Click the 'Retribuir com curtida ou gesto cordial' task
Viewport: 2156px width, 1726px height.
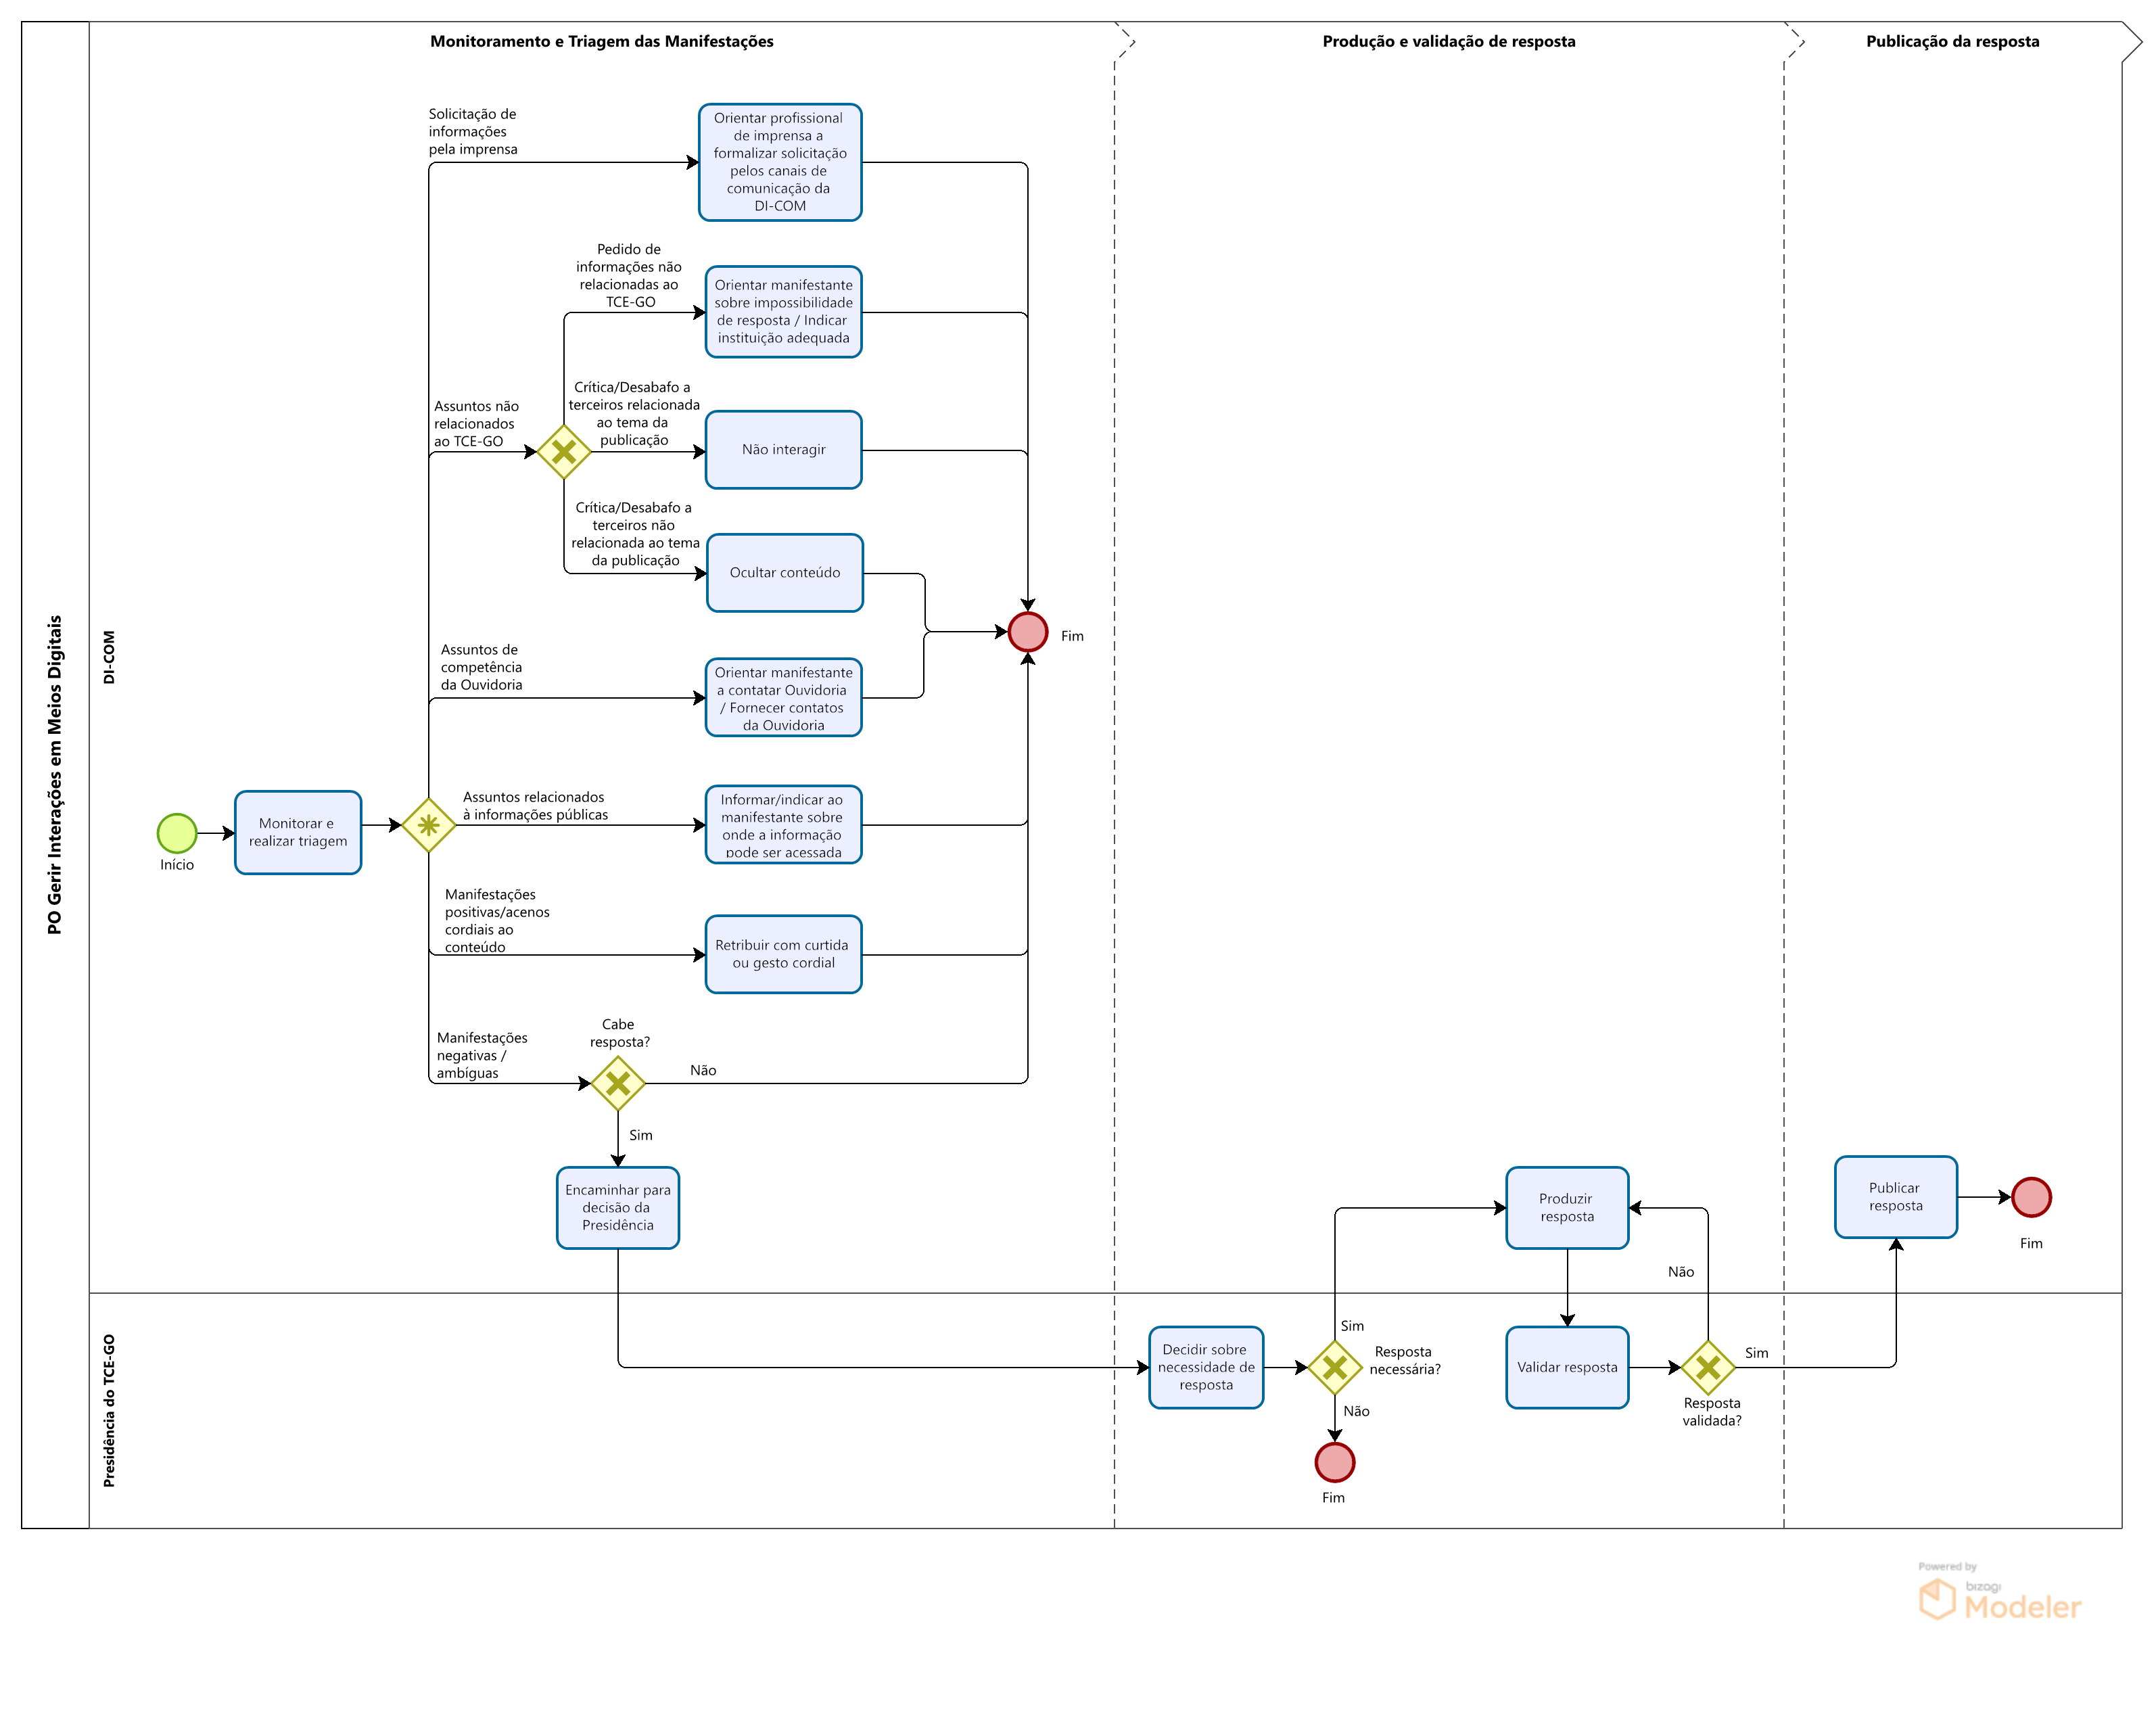click(x=784, y=954)
